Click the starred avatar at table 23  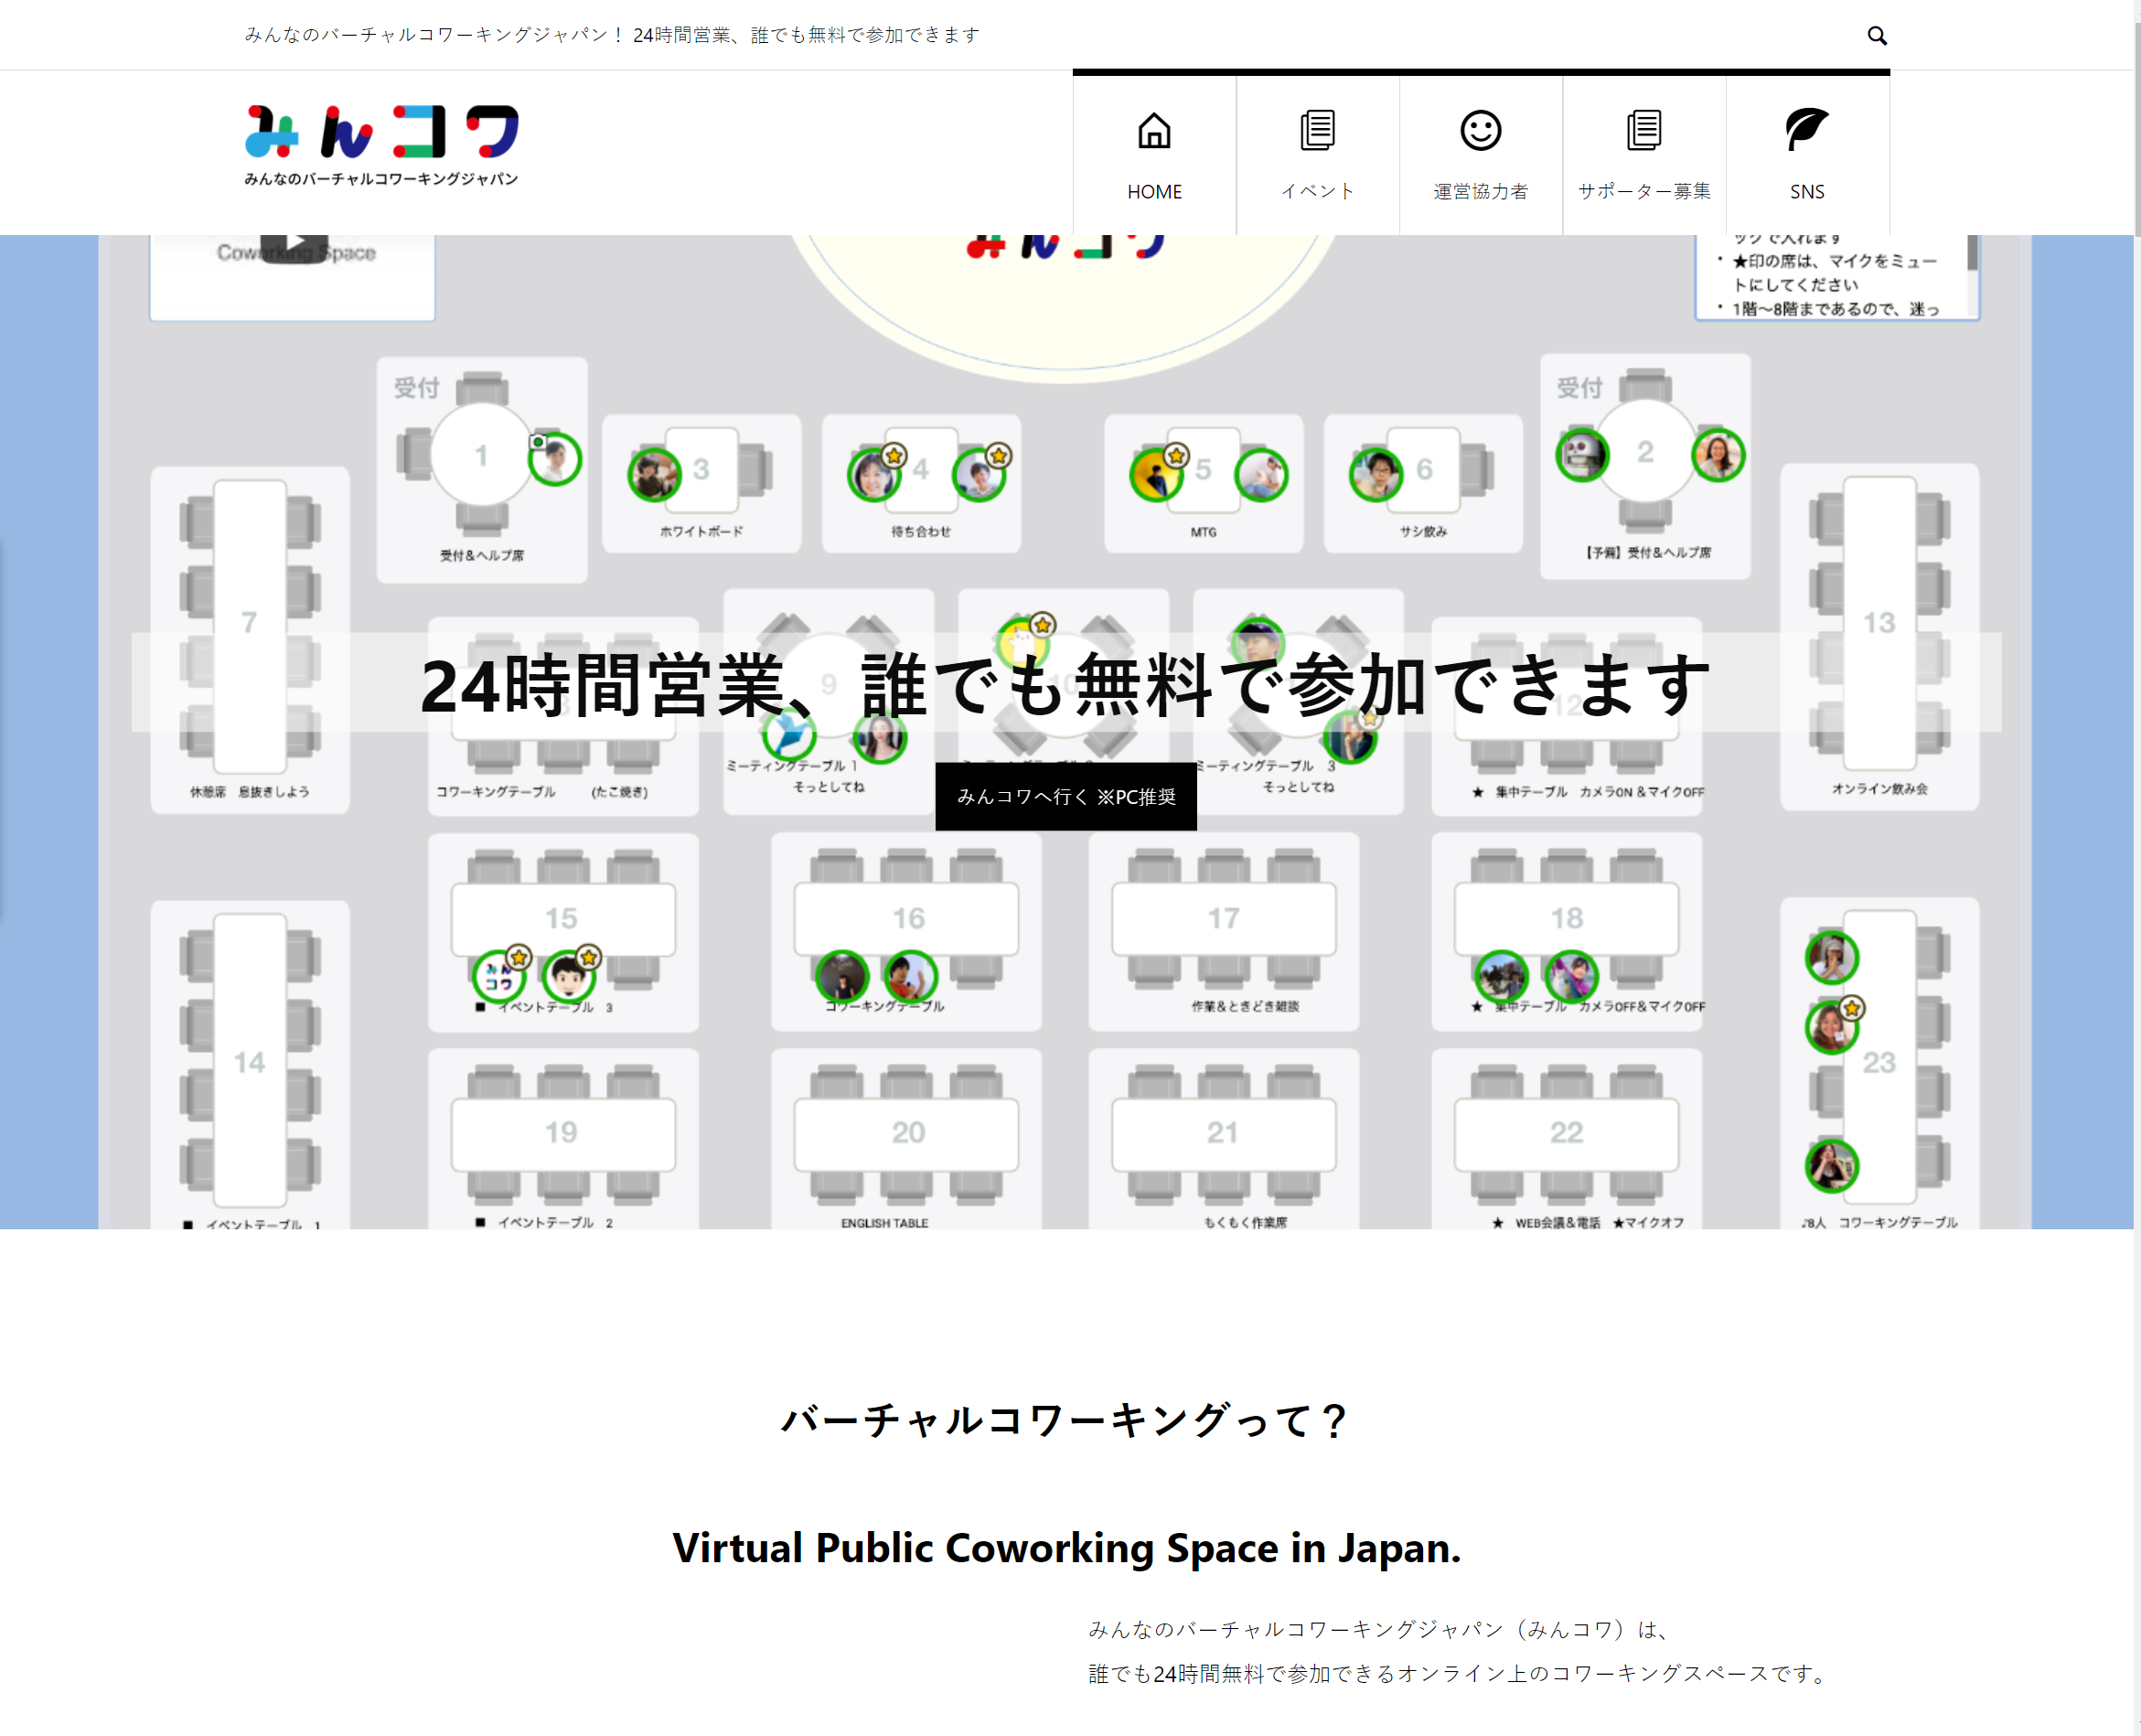[1832, 1026]
